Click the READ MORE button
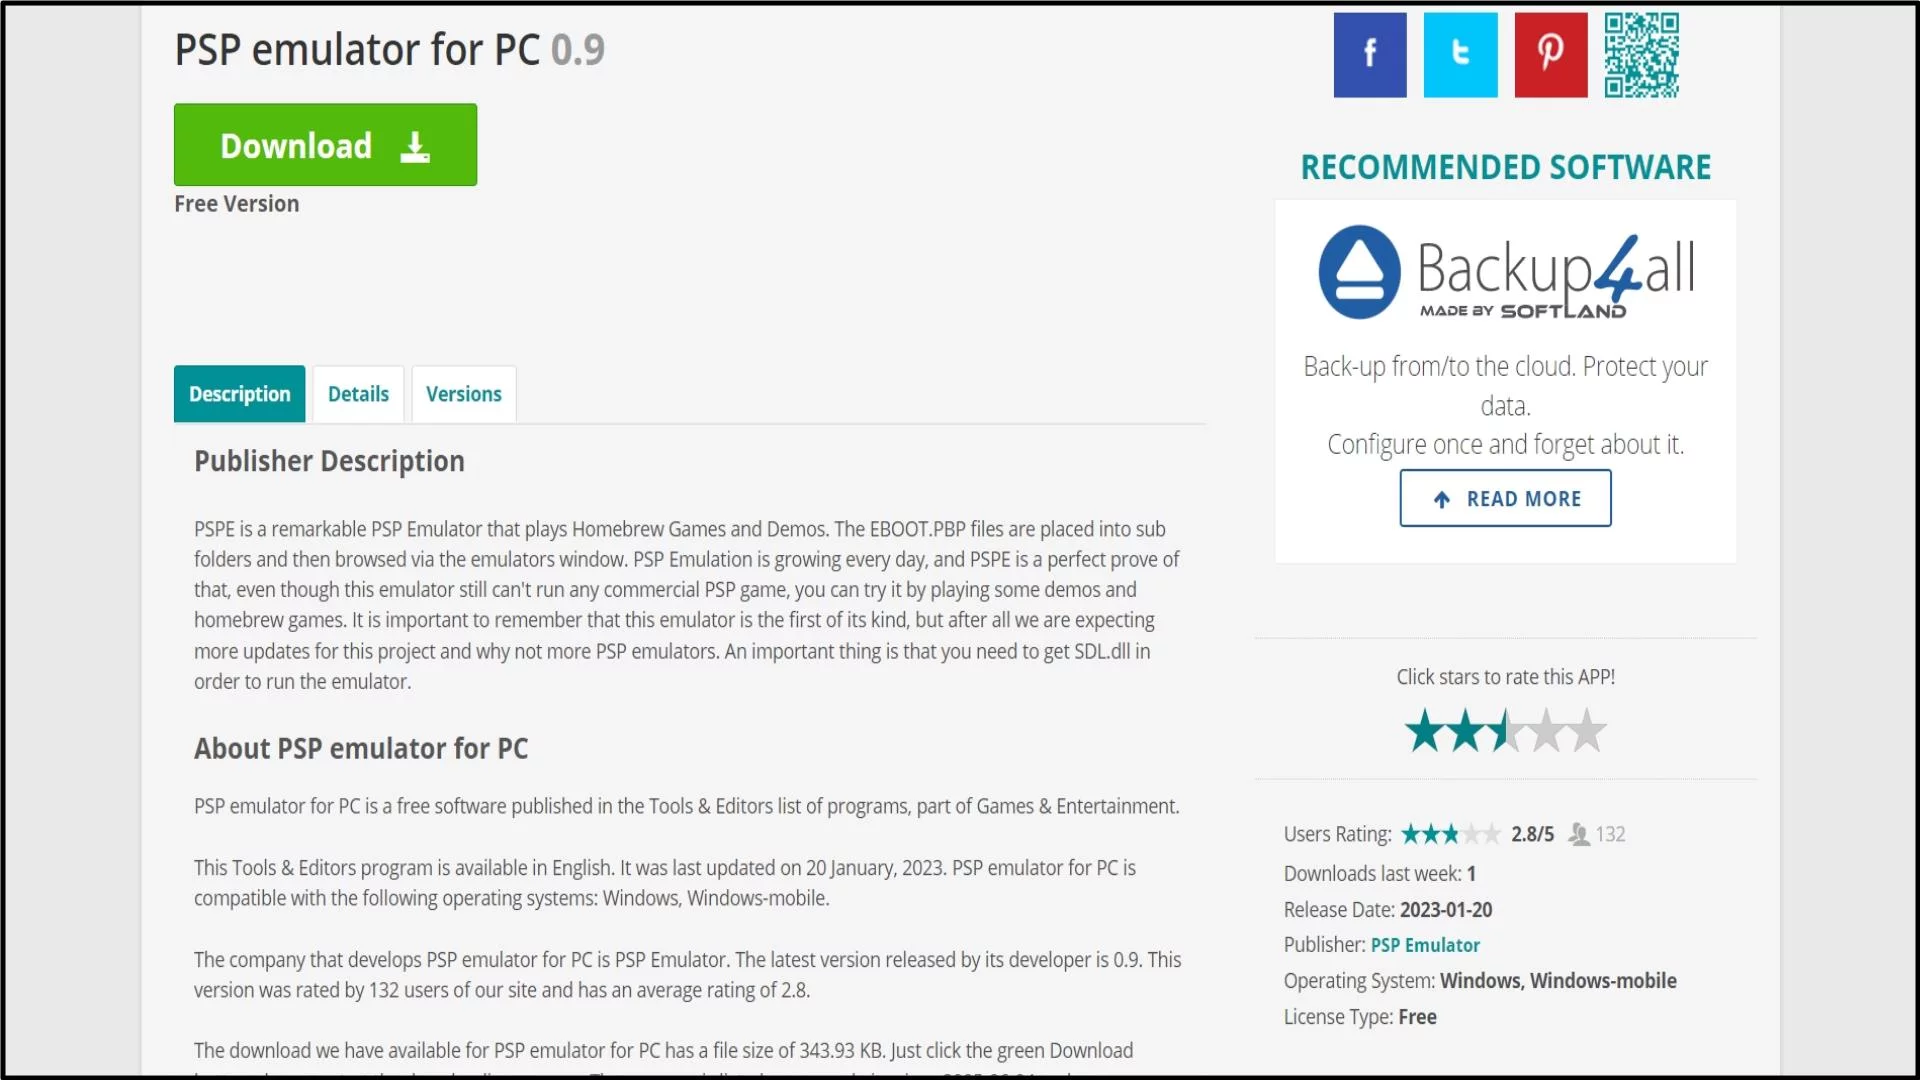Image resolution: width=1920 pixels, height=1080 pixels. pyautogui.click(x=1505, y=498)
